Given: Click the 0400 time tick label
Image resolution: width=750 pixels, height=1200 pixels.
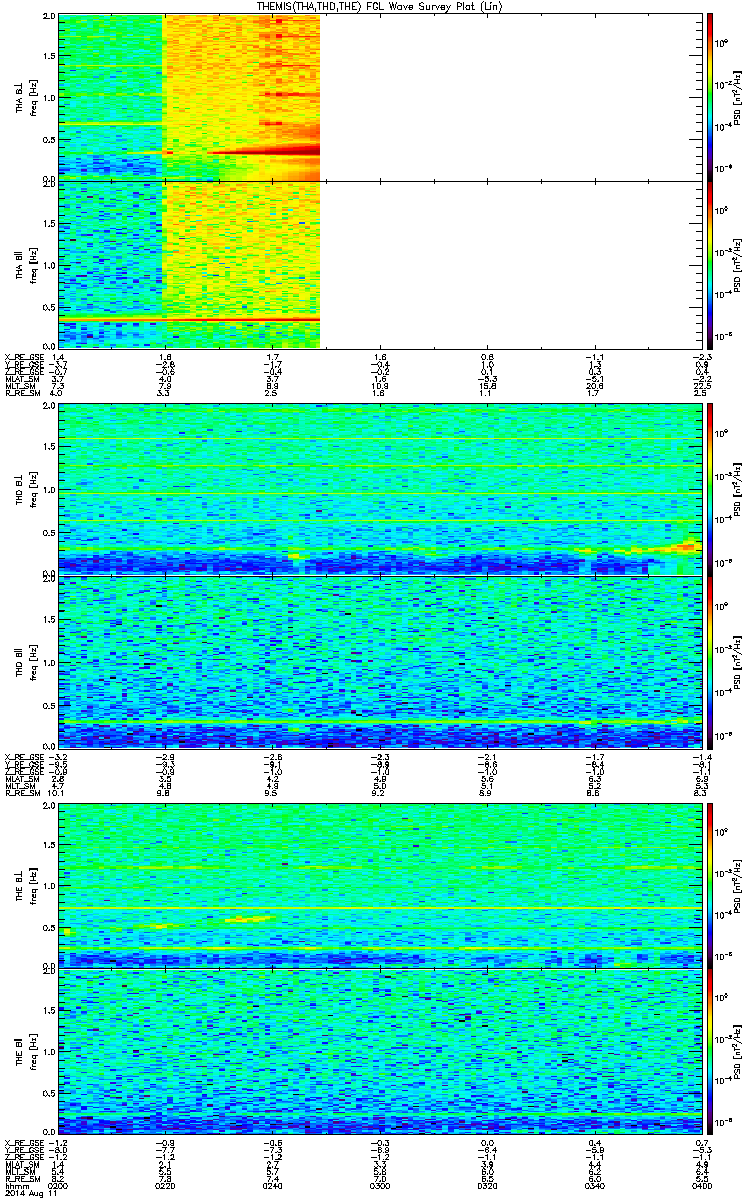Looking at the screenshot, I should click(x=702, y=1184).
